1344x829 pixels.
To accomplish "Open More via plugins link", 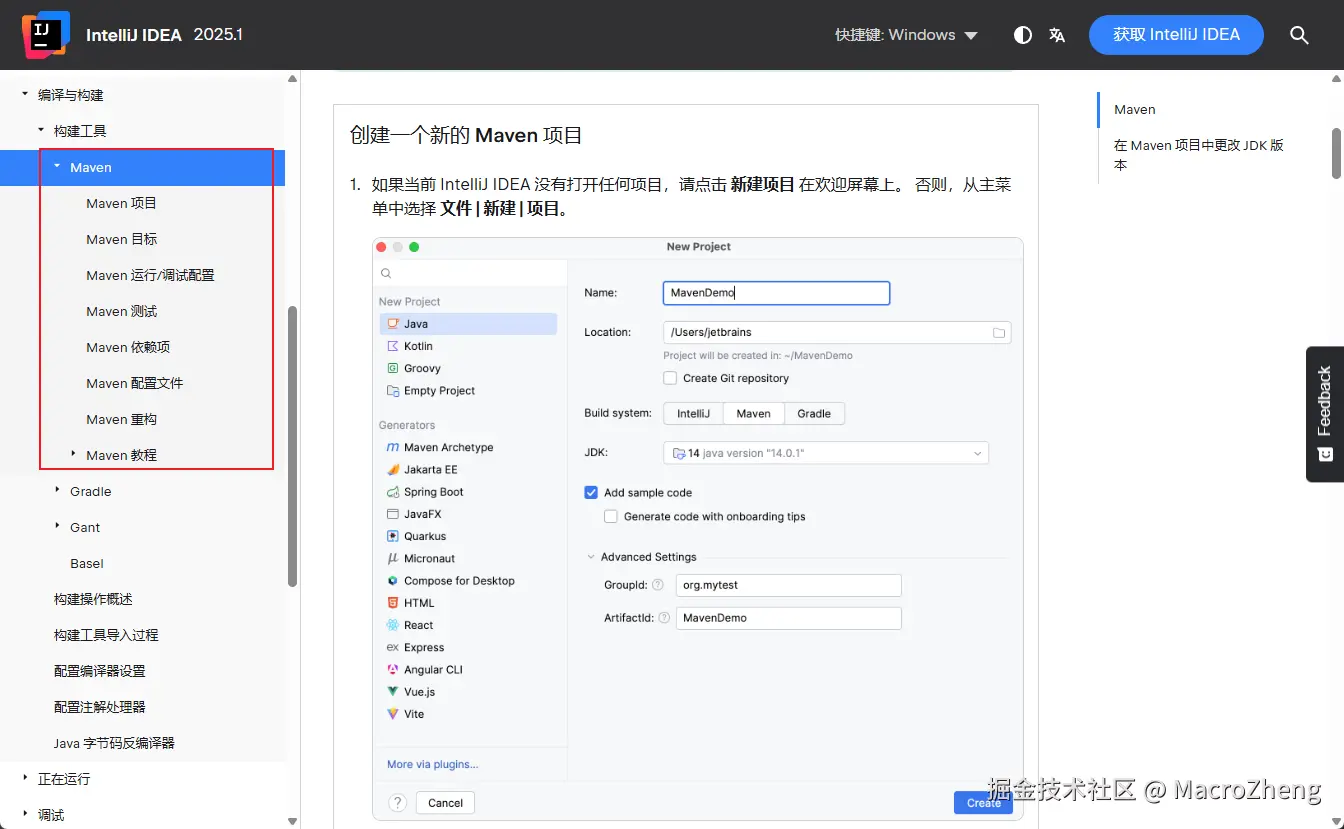I will click(x=433, y=764).
